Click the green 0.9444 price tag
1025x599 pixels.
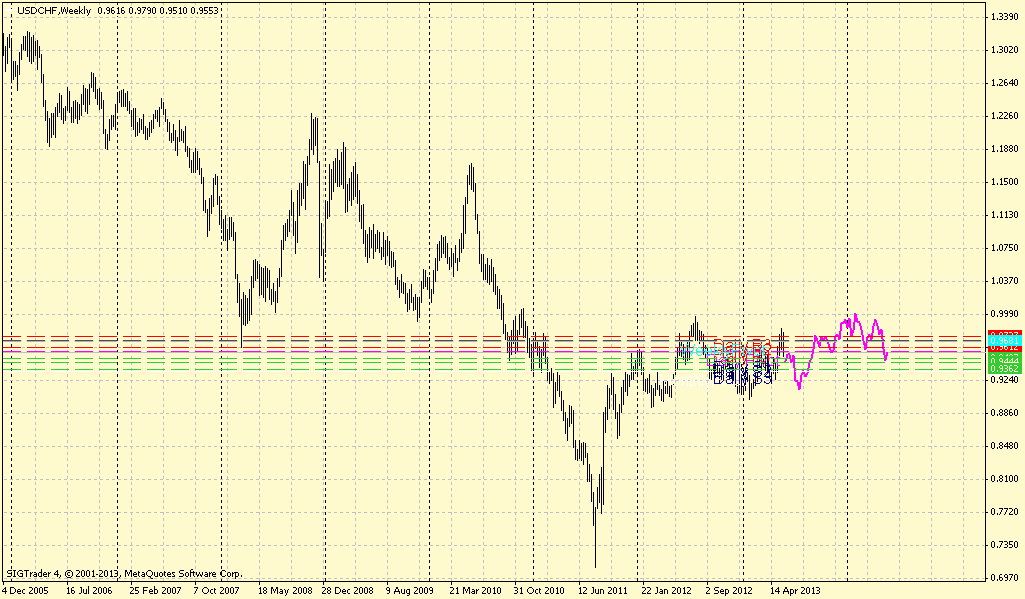1004,360
